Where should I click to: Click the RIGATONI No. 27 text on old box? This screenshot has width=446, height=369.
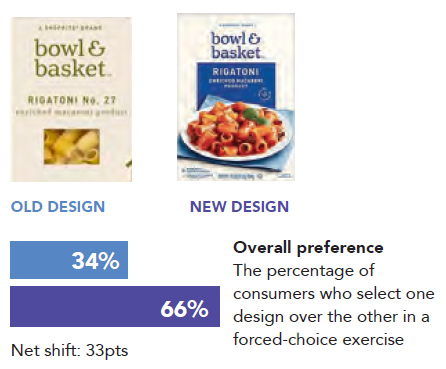[72, 100]
